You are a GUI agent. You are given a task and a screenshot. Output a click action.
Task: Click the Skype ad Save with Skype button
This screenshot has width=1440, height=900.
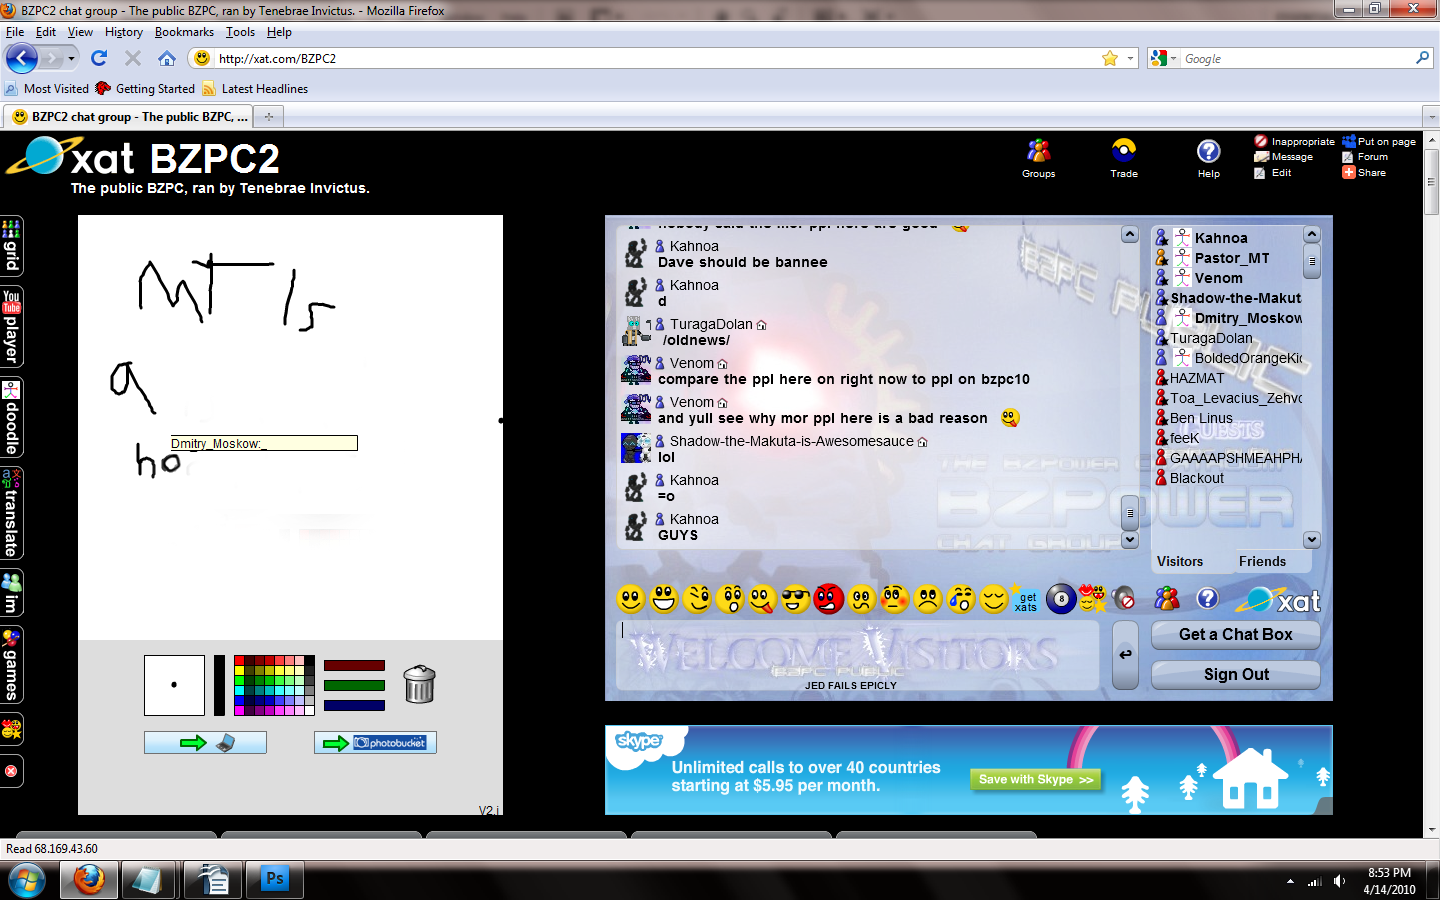coord(1035,780)
